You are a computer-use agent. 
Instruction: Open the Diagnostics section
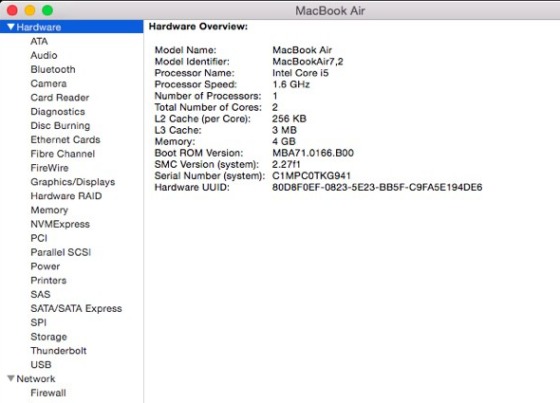click(58, 111)
